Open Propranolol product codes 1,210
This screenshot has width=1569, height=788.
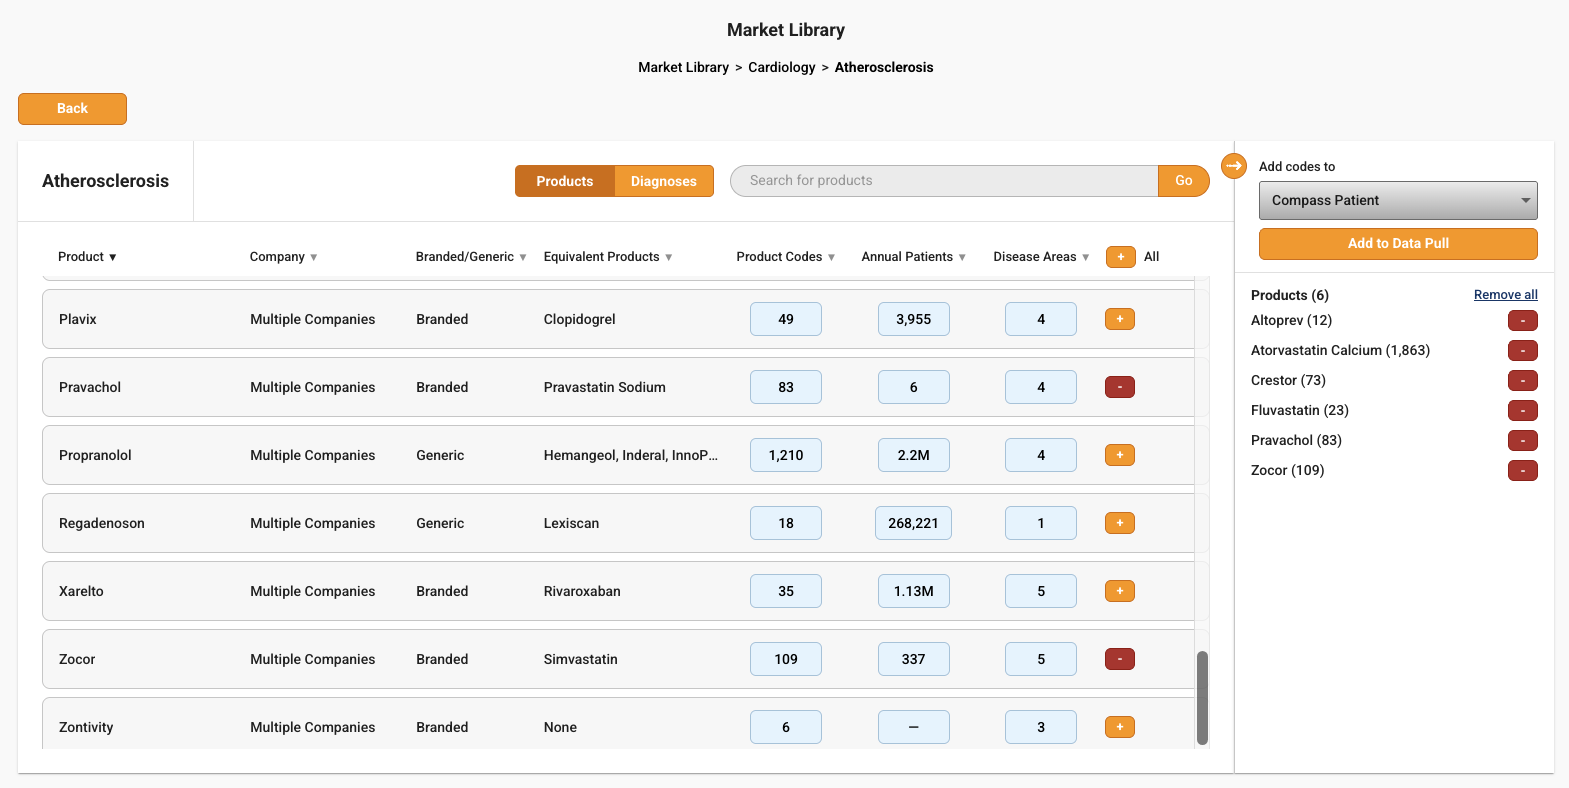click(x=786, y=455)
